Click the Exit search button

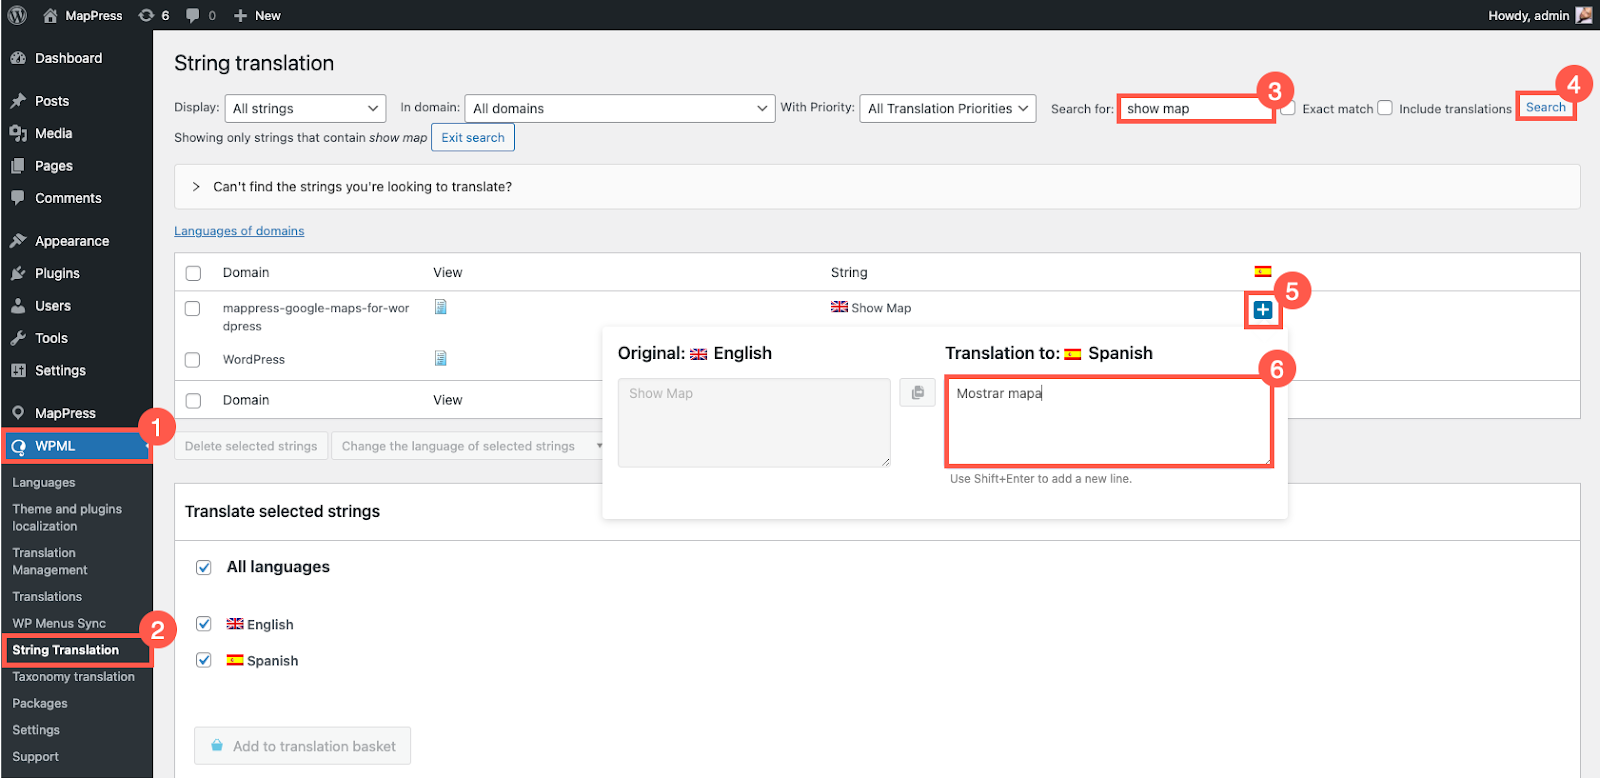pyautogui.click(x=473, y=137)
